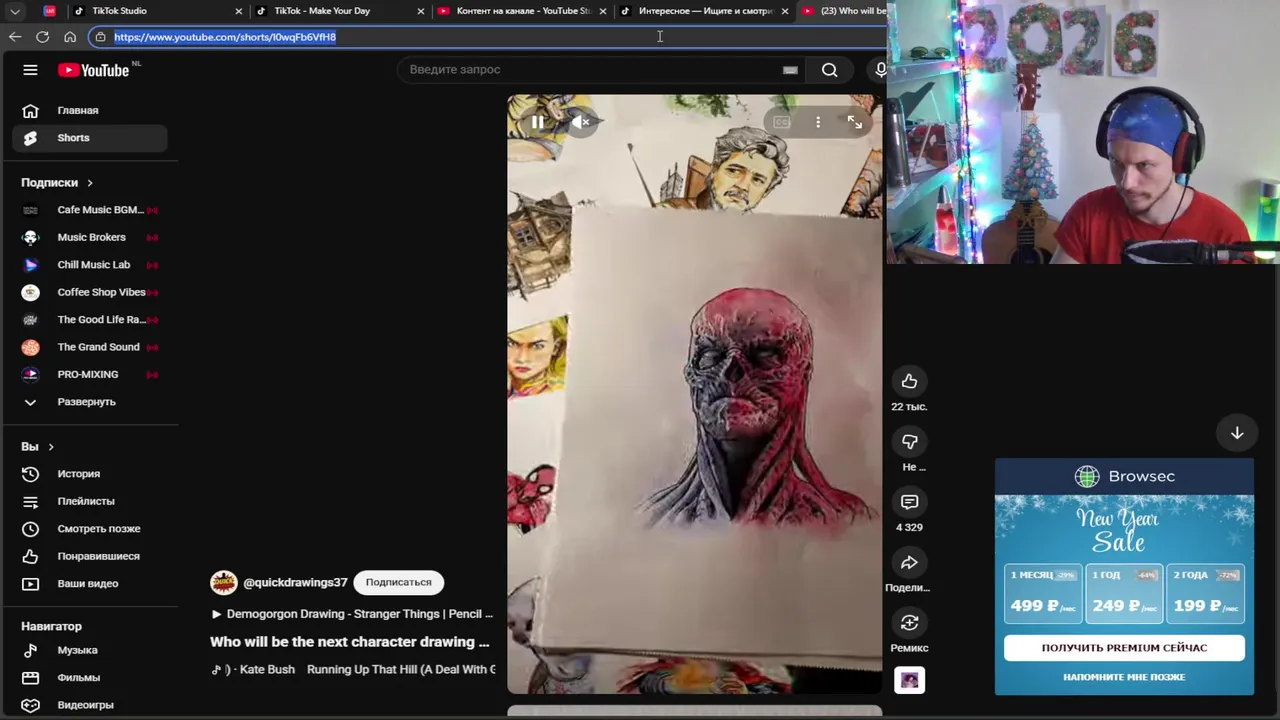Switch to the 'Интересное' TikTok tab
The image size is (1280, 720).
pos(705,11)
